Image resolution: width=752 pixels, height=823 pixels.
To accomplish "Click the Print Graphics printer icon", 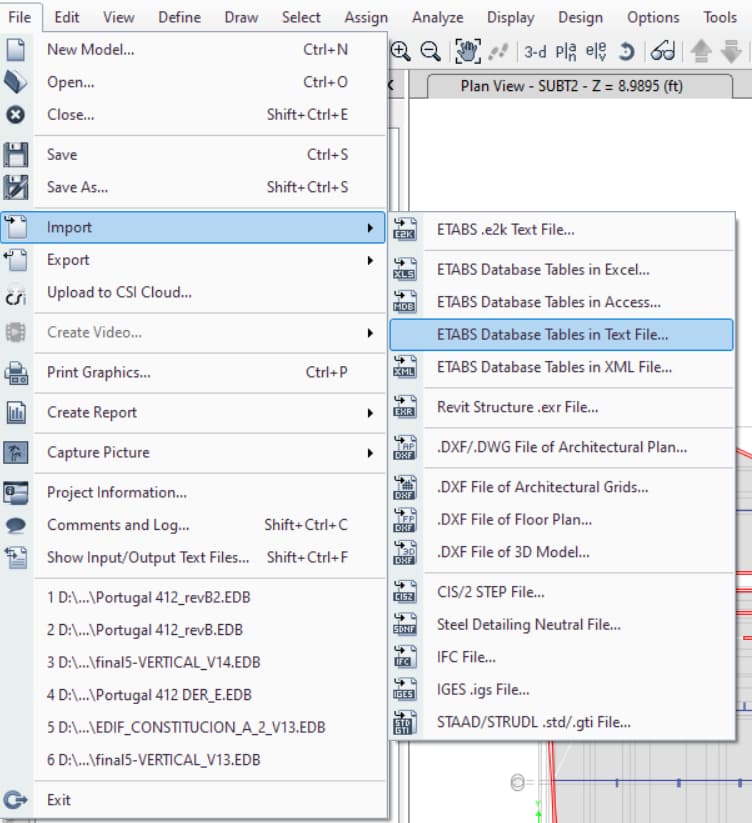I will [16, 373].
